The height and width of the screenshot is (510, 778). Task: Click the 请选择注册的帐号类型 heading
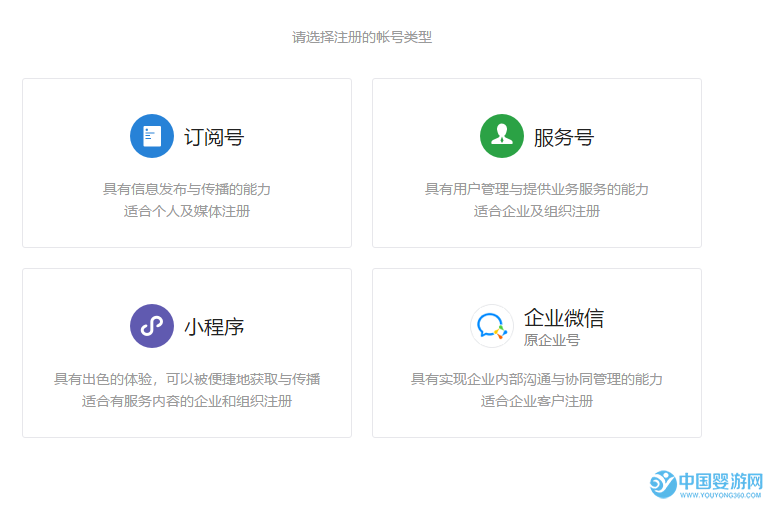362,37
